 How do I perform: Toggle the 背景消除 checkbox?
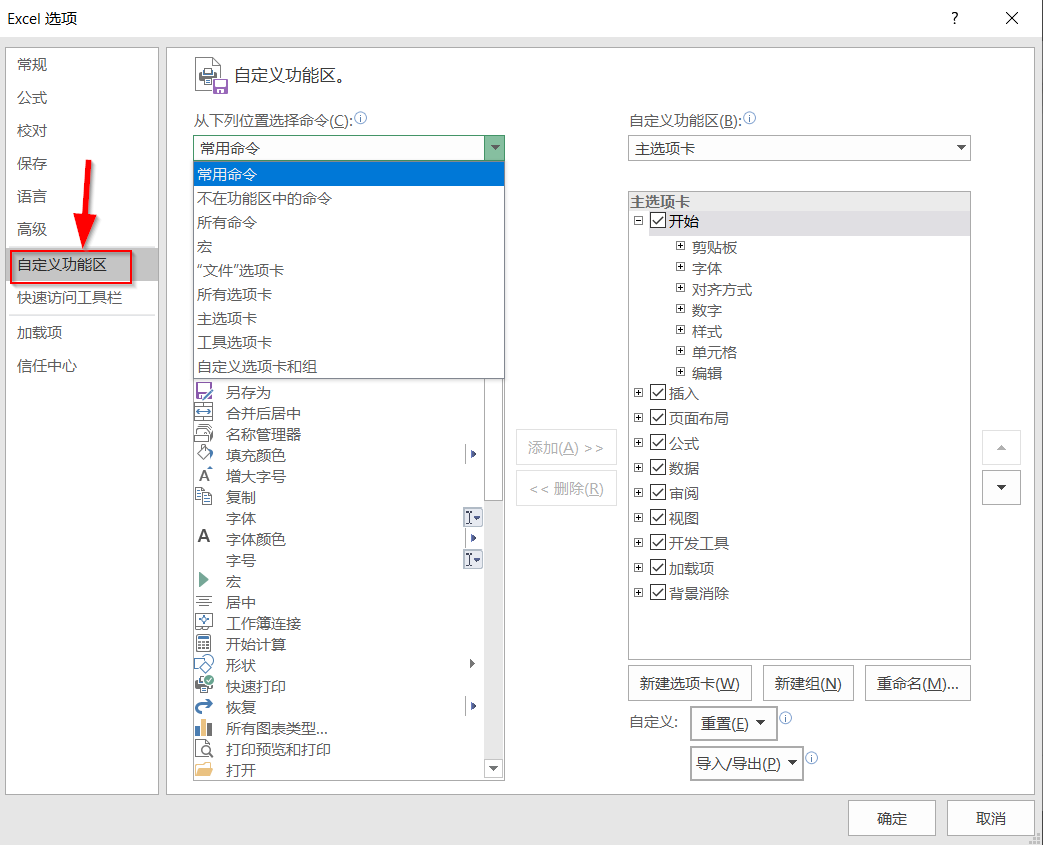(x=658, y=592)
